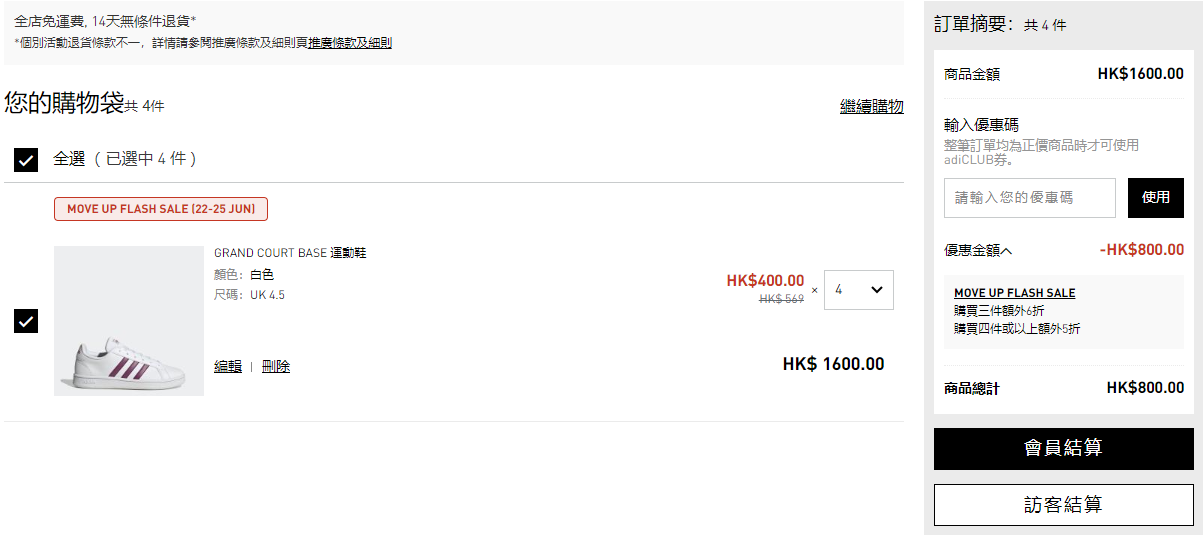Open the GRAND COURT BASE 運動鞋 product title
The height and width of the screenshot is (535, 1203).
tap(290, 253)
